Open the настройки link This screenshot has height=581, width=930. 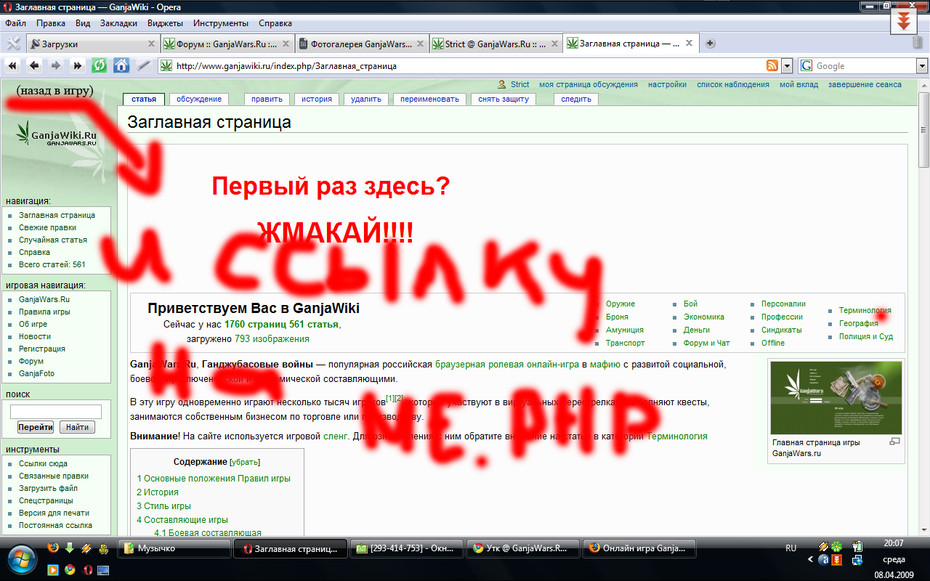pyautogui.click(x=667, y=84)
